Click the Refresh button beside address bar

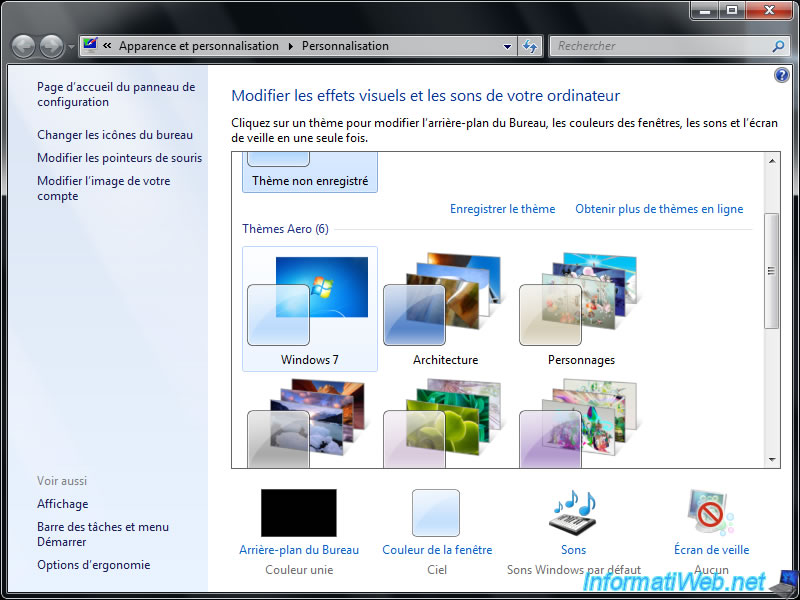[x=530, y=46]
